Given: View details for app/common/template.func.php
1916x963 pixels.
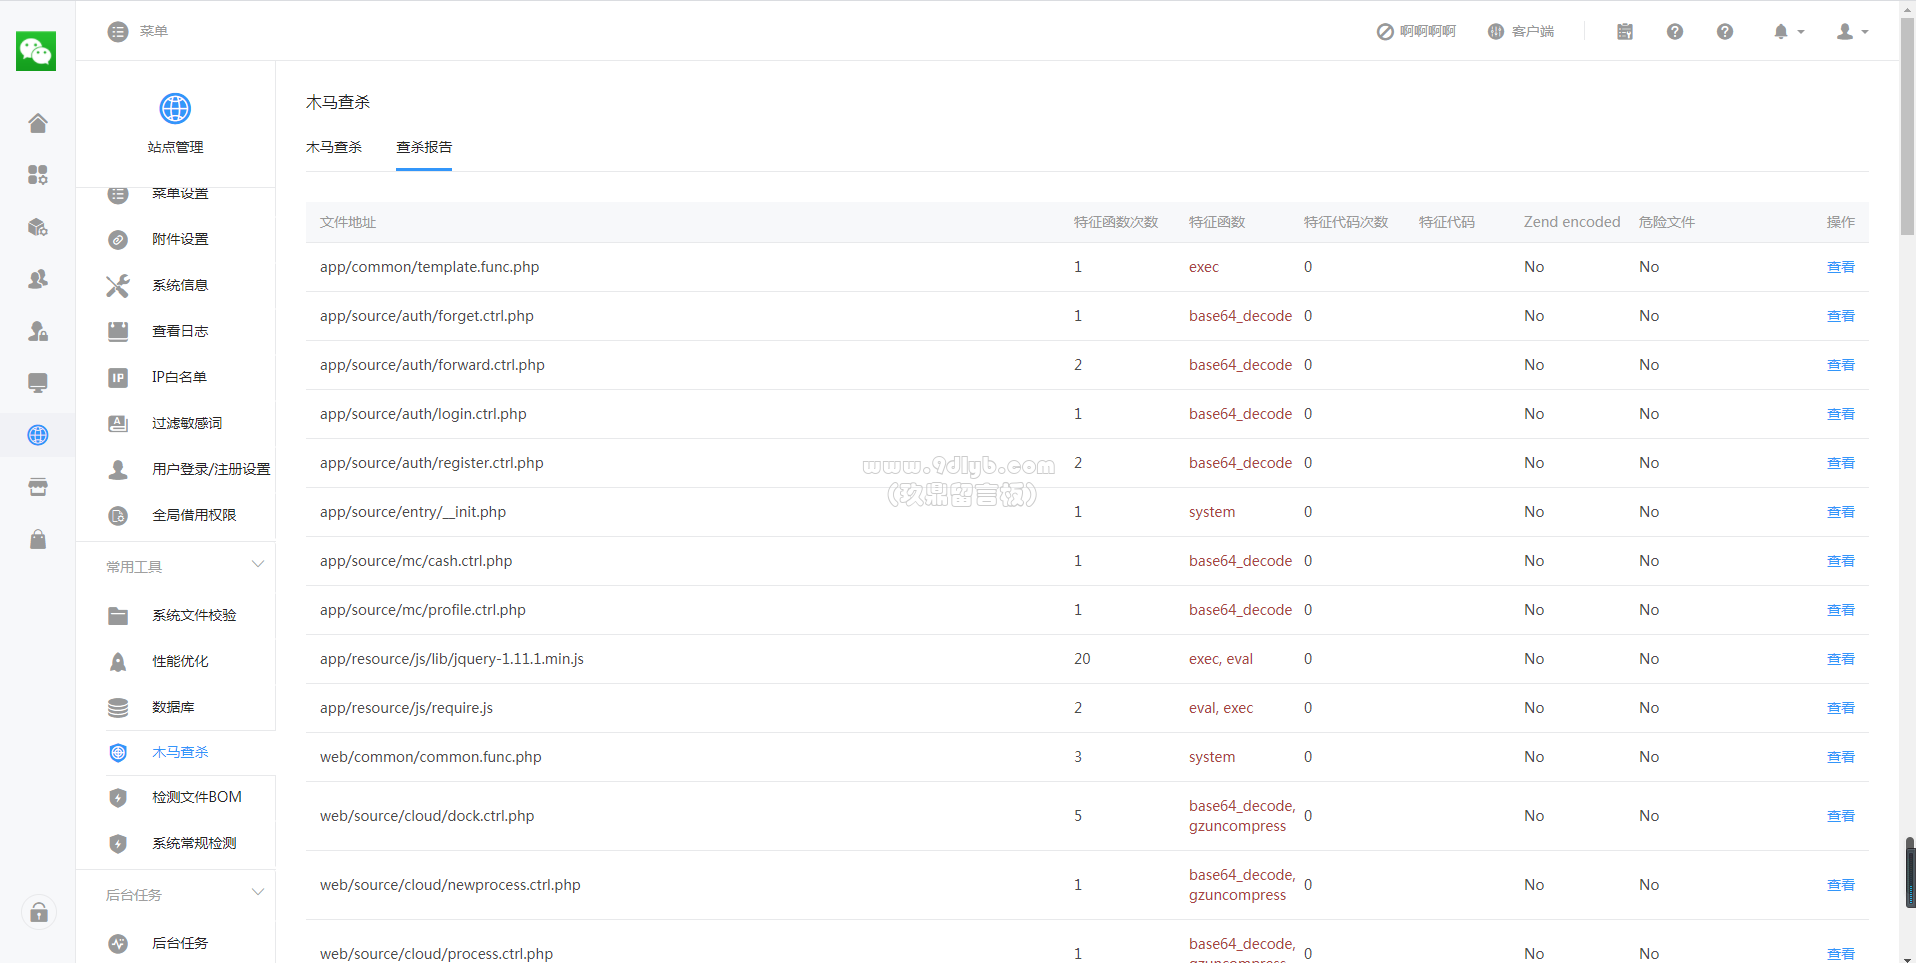Looking at the screenshot, I should coord(1840,267).
